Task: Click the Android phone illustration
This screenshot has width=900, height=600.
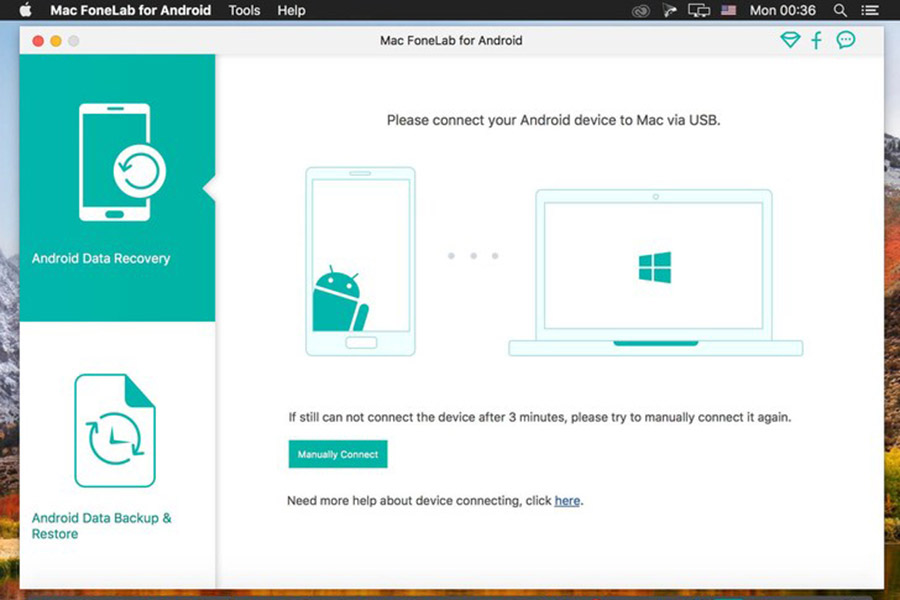Action: coord(360,261)
